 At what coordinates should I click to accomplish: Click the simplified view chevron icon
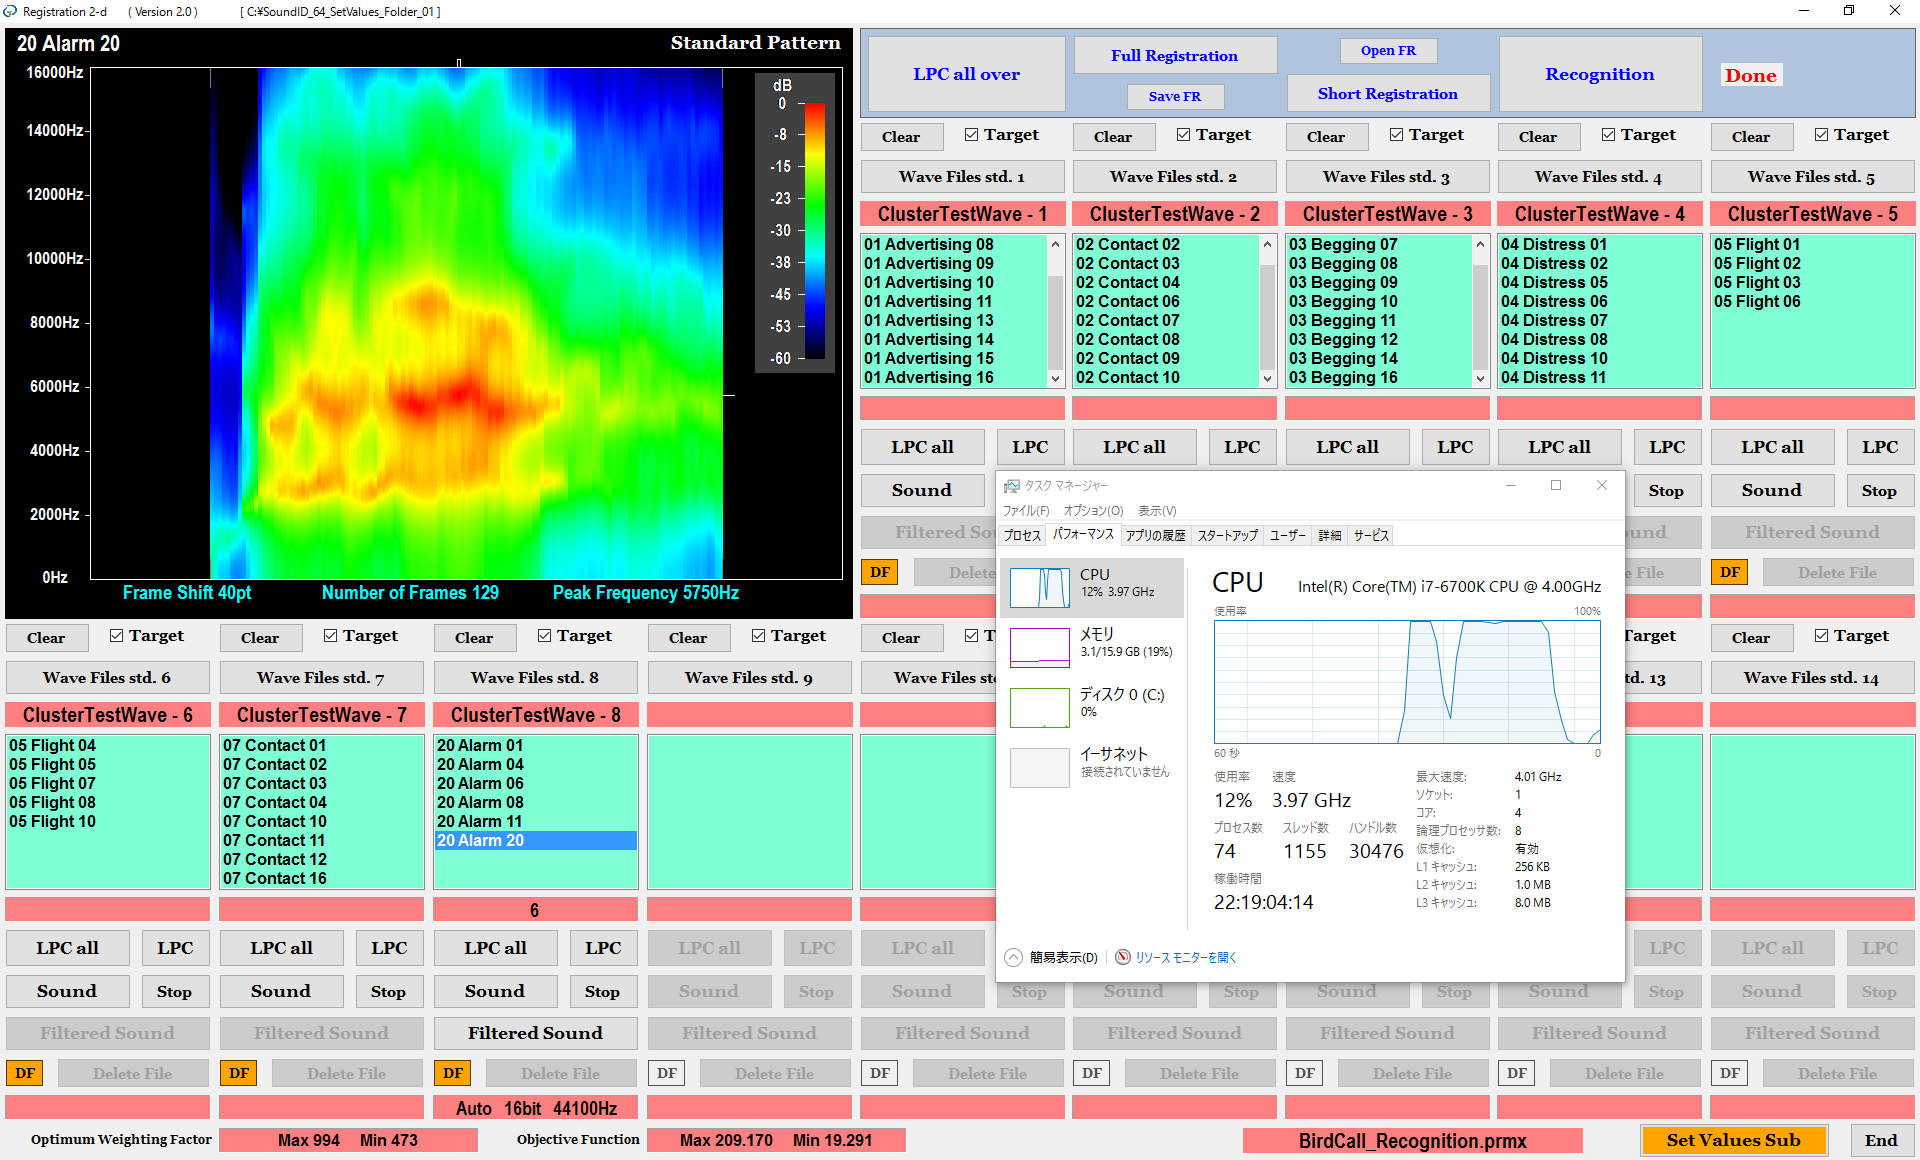pyautogui.click(x=1013, y=957)
